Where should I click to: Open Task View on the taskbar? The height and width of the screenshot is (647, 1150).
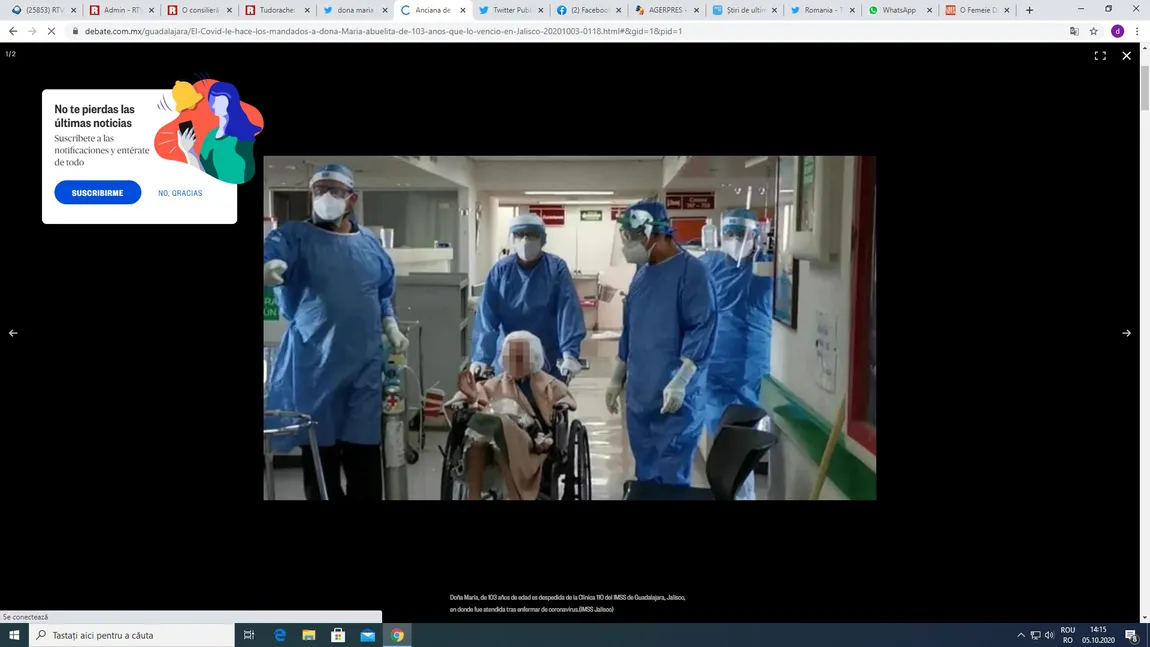(249, 635)
